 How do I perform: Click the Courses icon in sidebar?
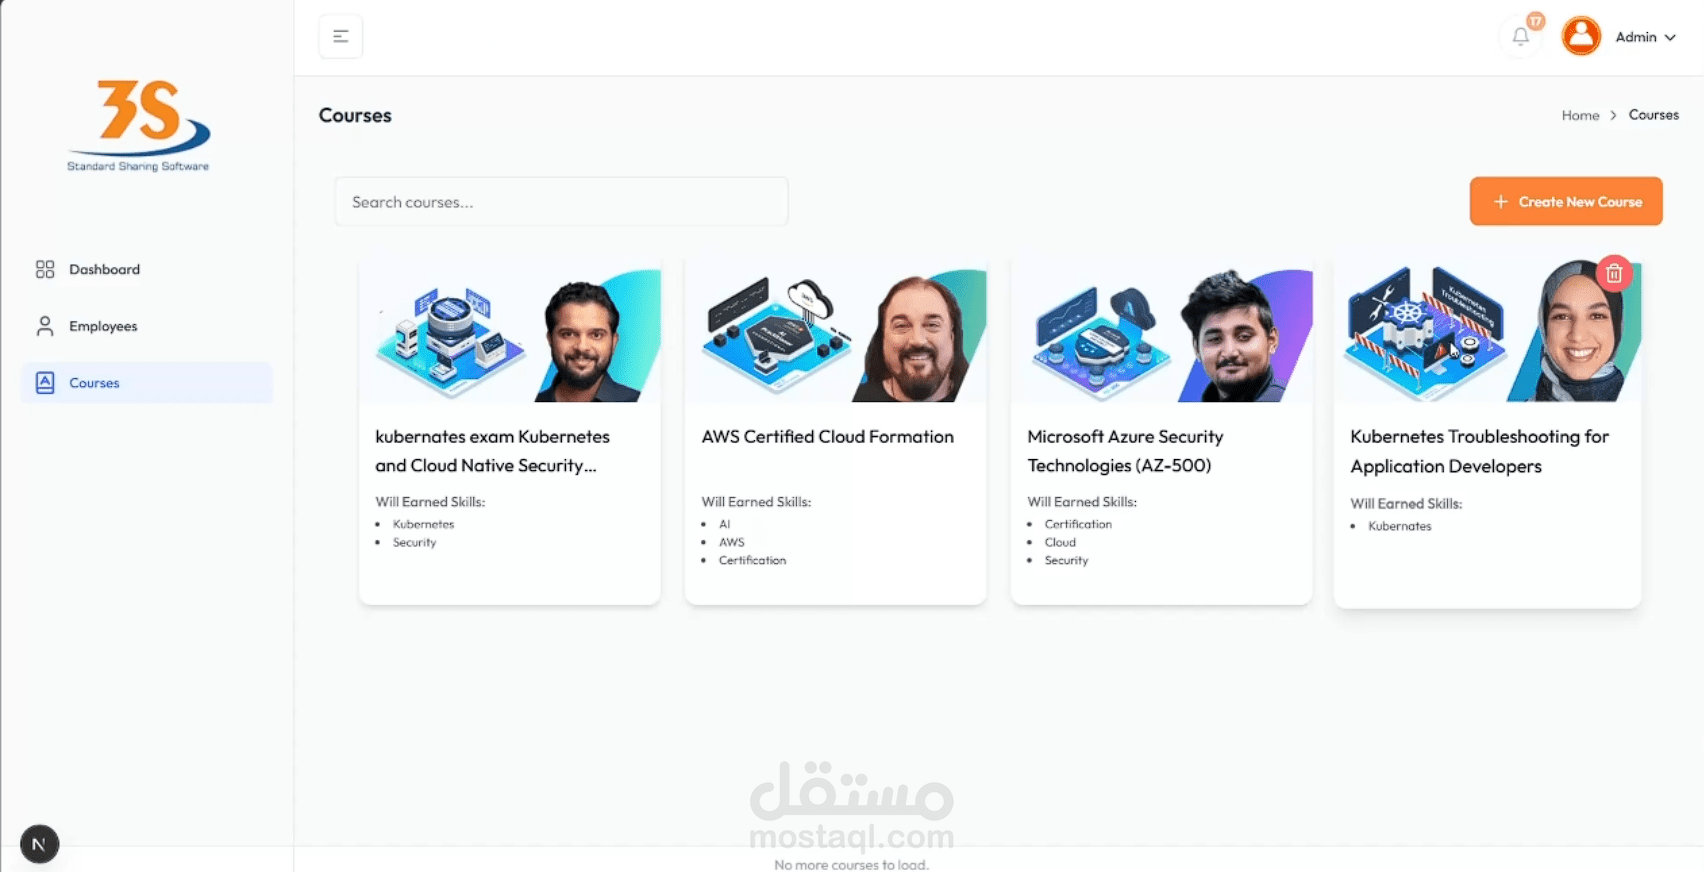coord(45,383)
